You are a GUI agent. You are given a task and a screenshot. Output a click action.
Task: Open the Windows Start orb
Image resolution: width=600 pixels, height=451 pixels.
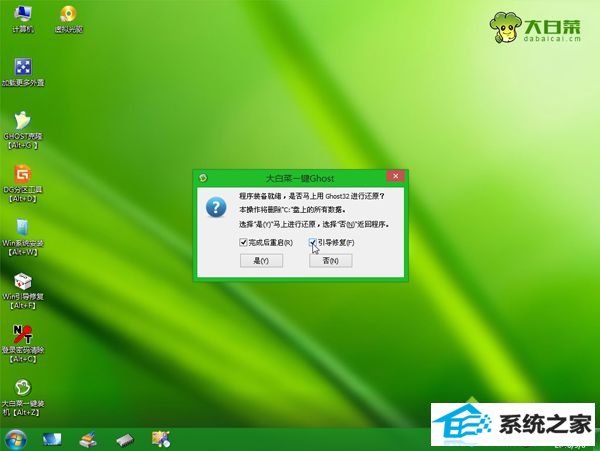click(x=16, y=439)
